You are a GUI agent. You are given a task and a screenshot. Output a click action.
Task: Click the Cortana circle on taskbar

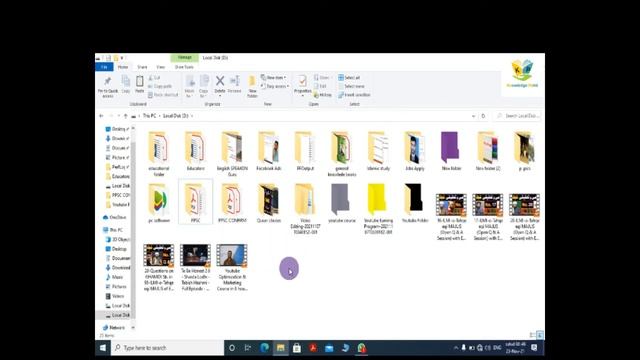point(232,348)
